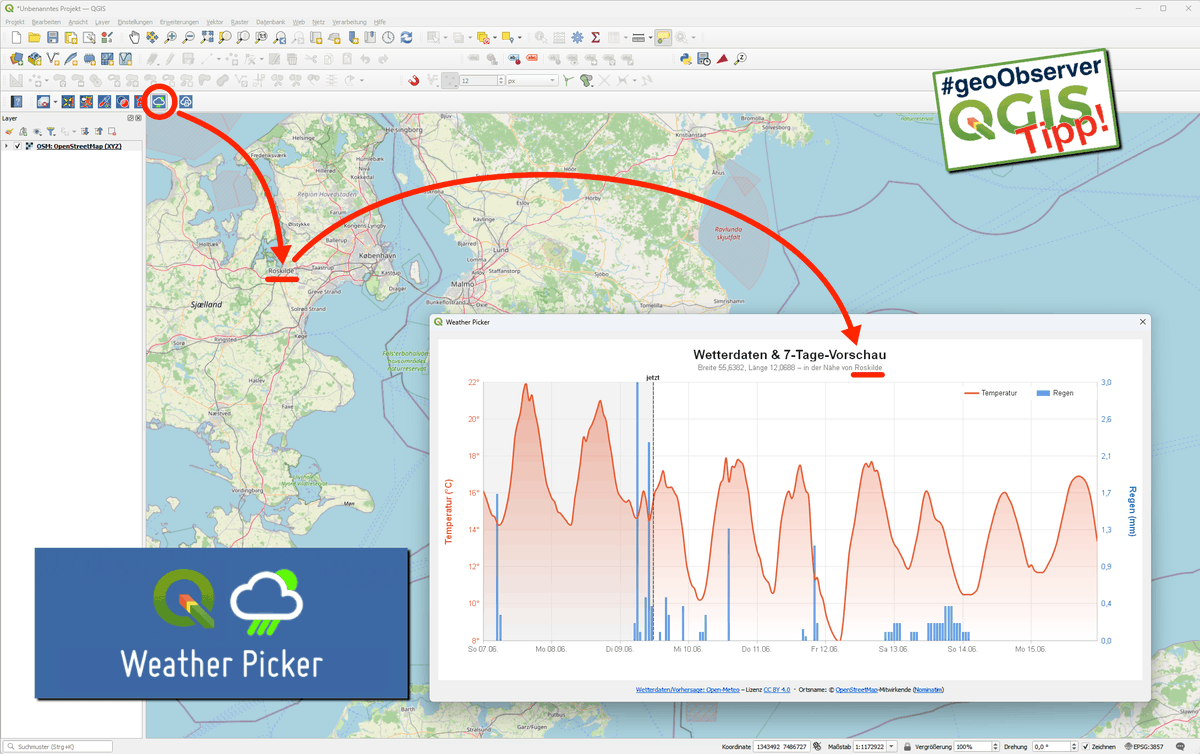Open the Bearbeiten menu
Viewport: 1200px width, 754px height.
click(x=46, y=21)
